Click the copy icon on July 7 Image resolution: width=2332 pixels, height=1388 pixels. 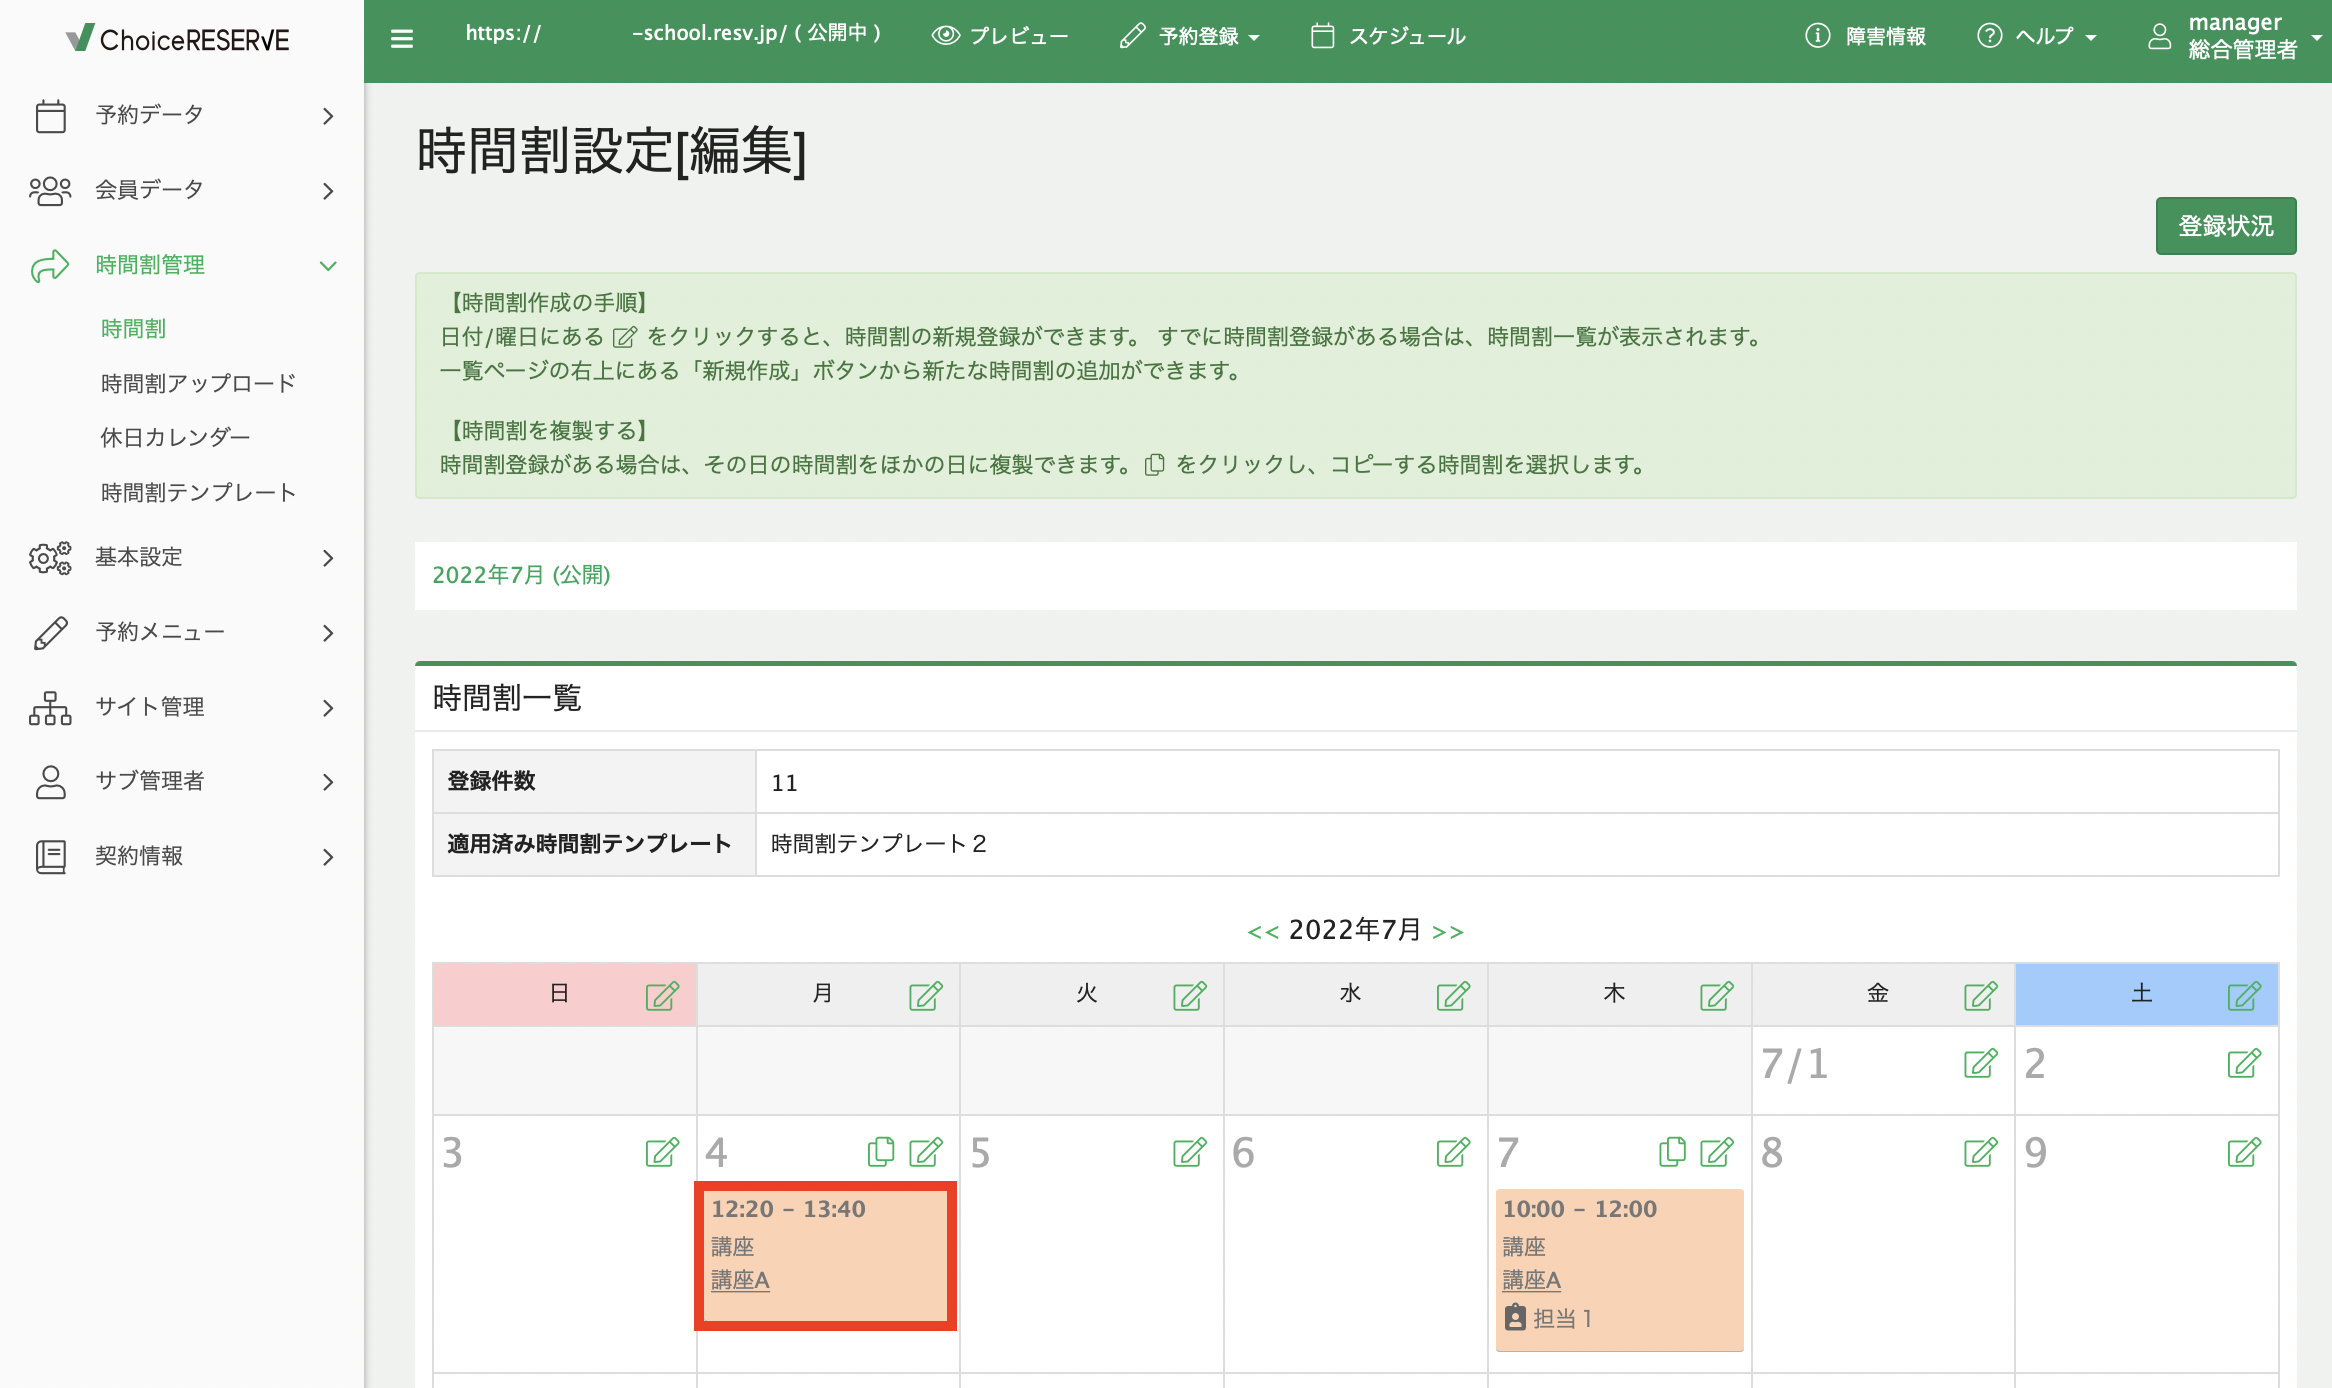click(1671, 1152)
